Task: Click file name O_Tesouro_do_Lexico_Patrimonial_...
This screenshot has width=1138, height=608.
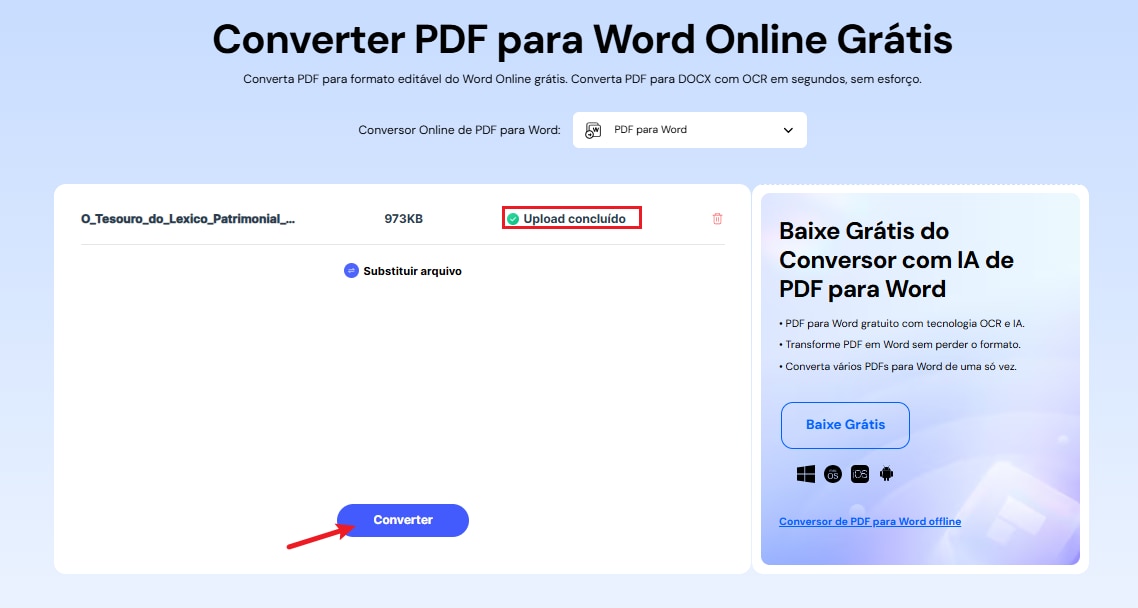Action: 188,218
